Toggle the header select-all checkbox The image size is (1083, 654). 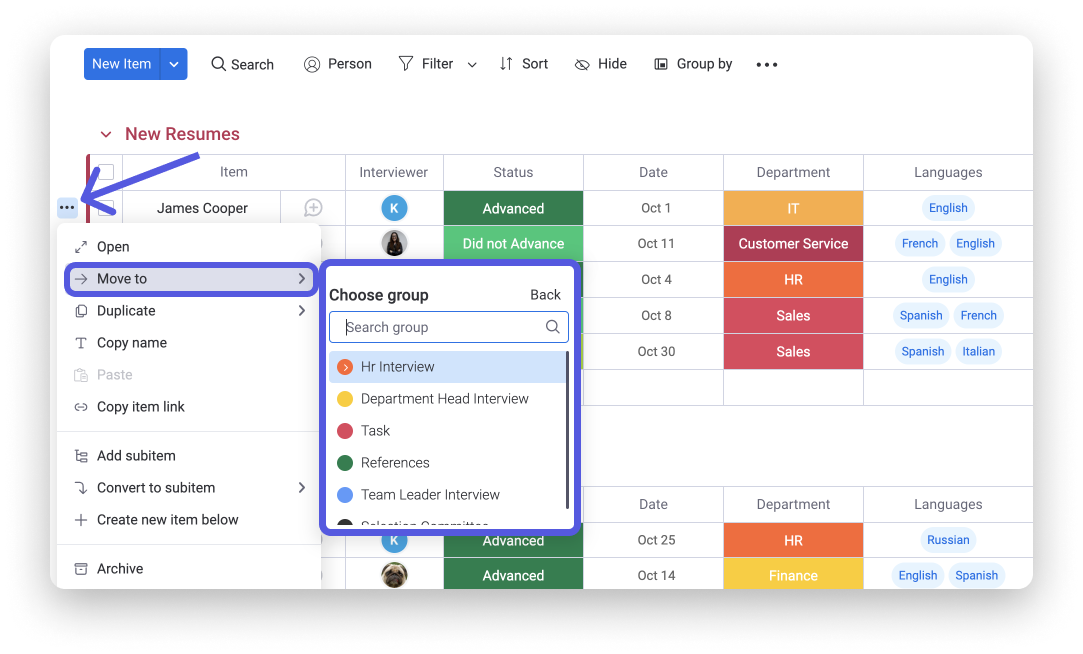click(106, 172)
